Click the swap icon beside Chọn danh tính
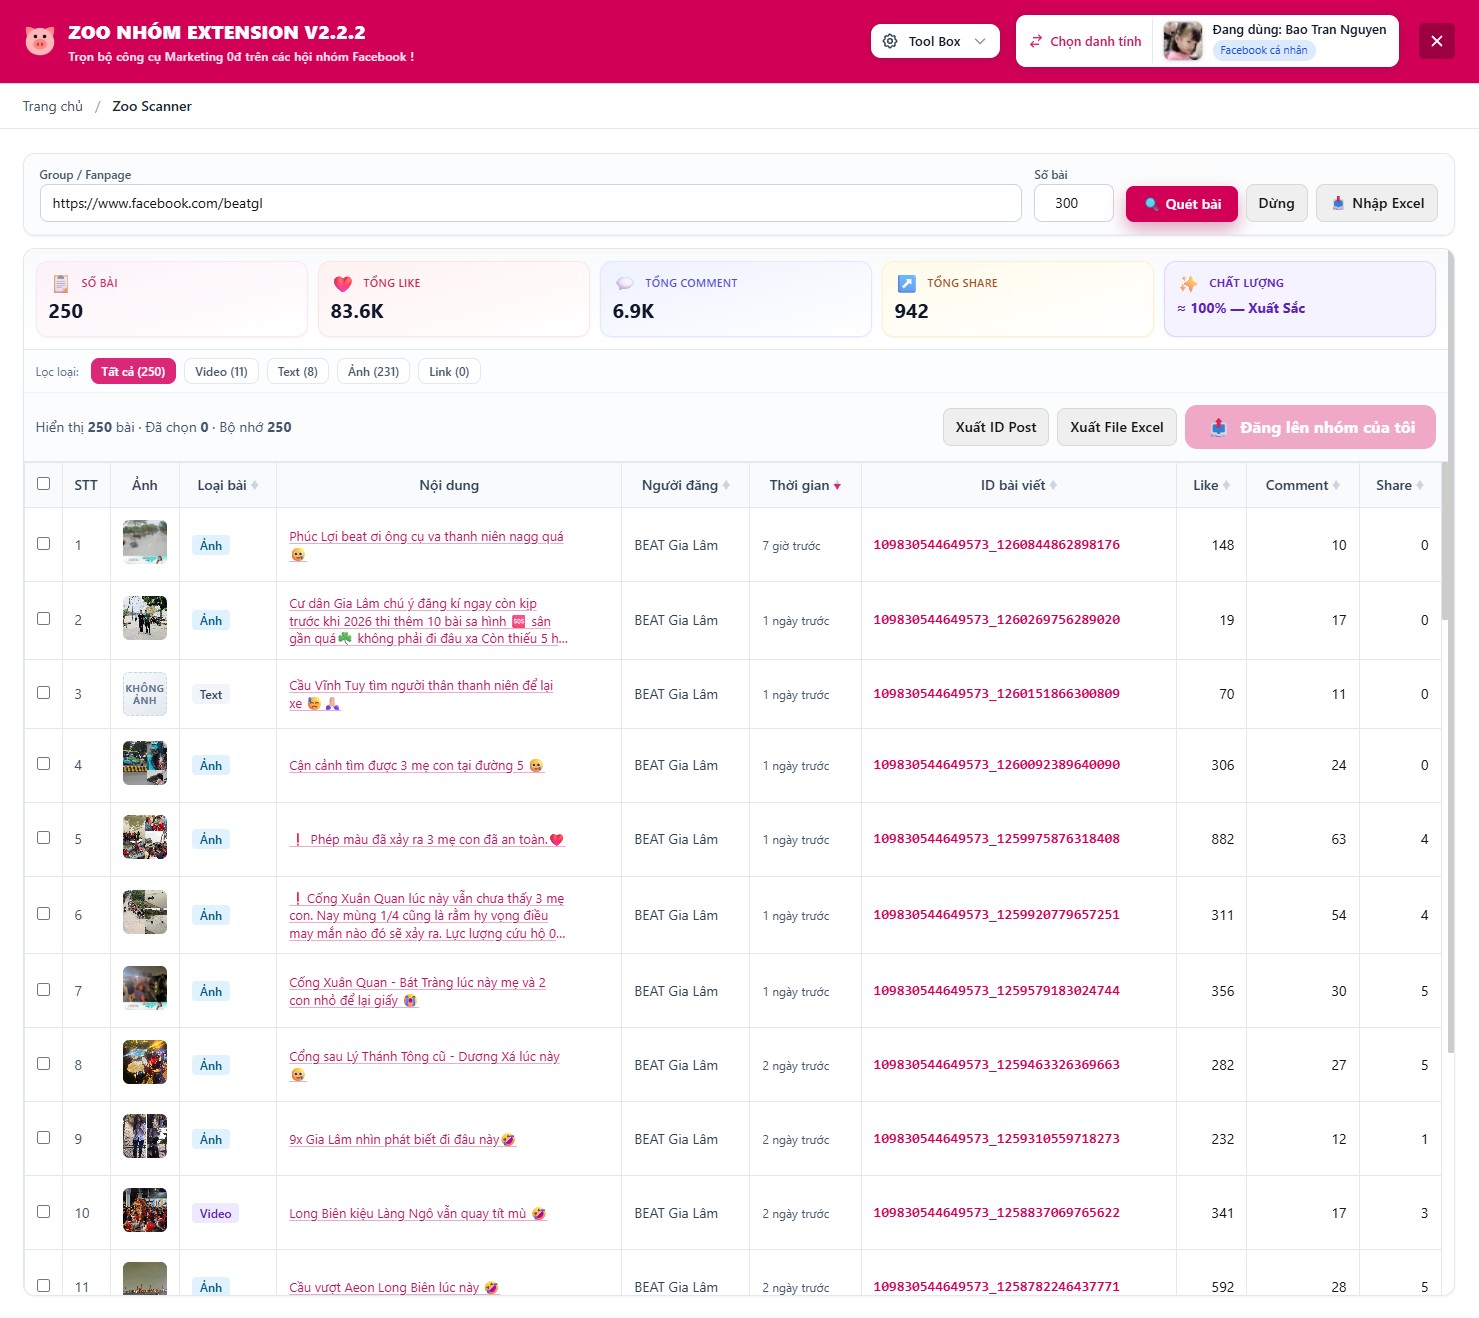 point(1036,41)
